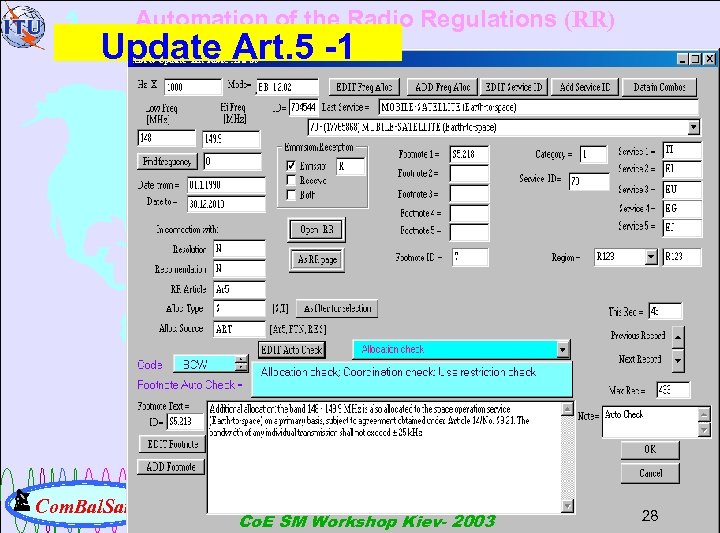Click the Resolution input field
This screenshot has width=720, height=533.
239,249
